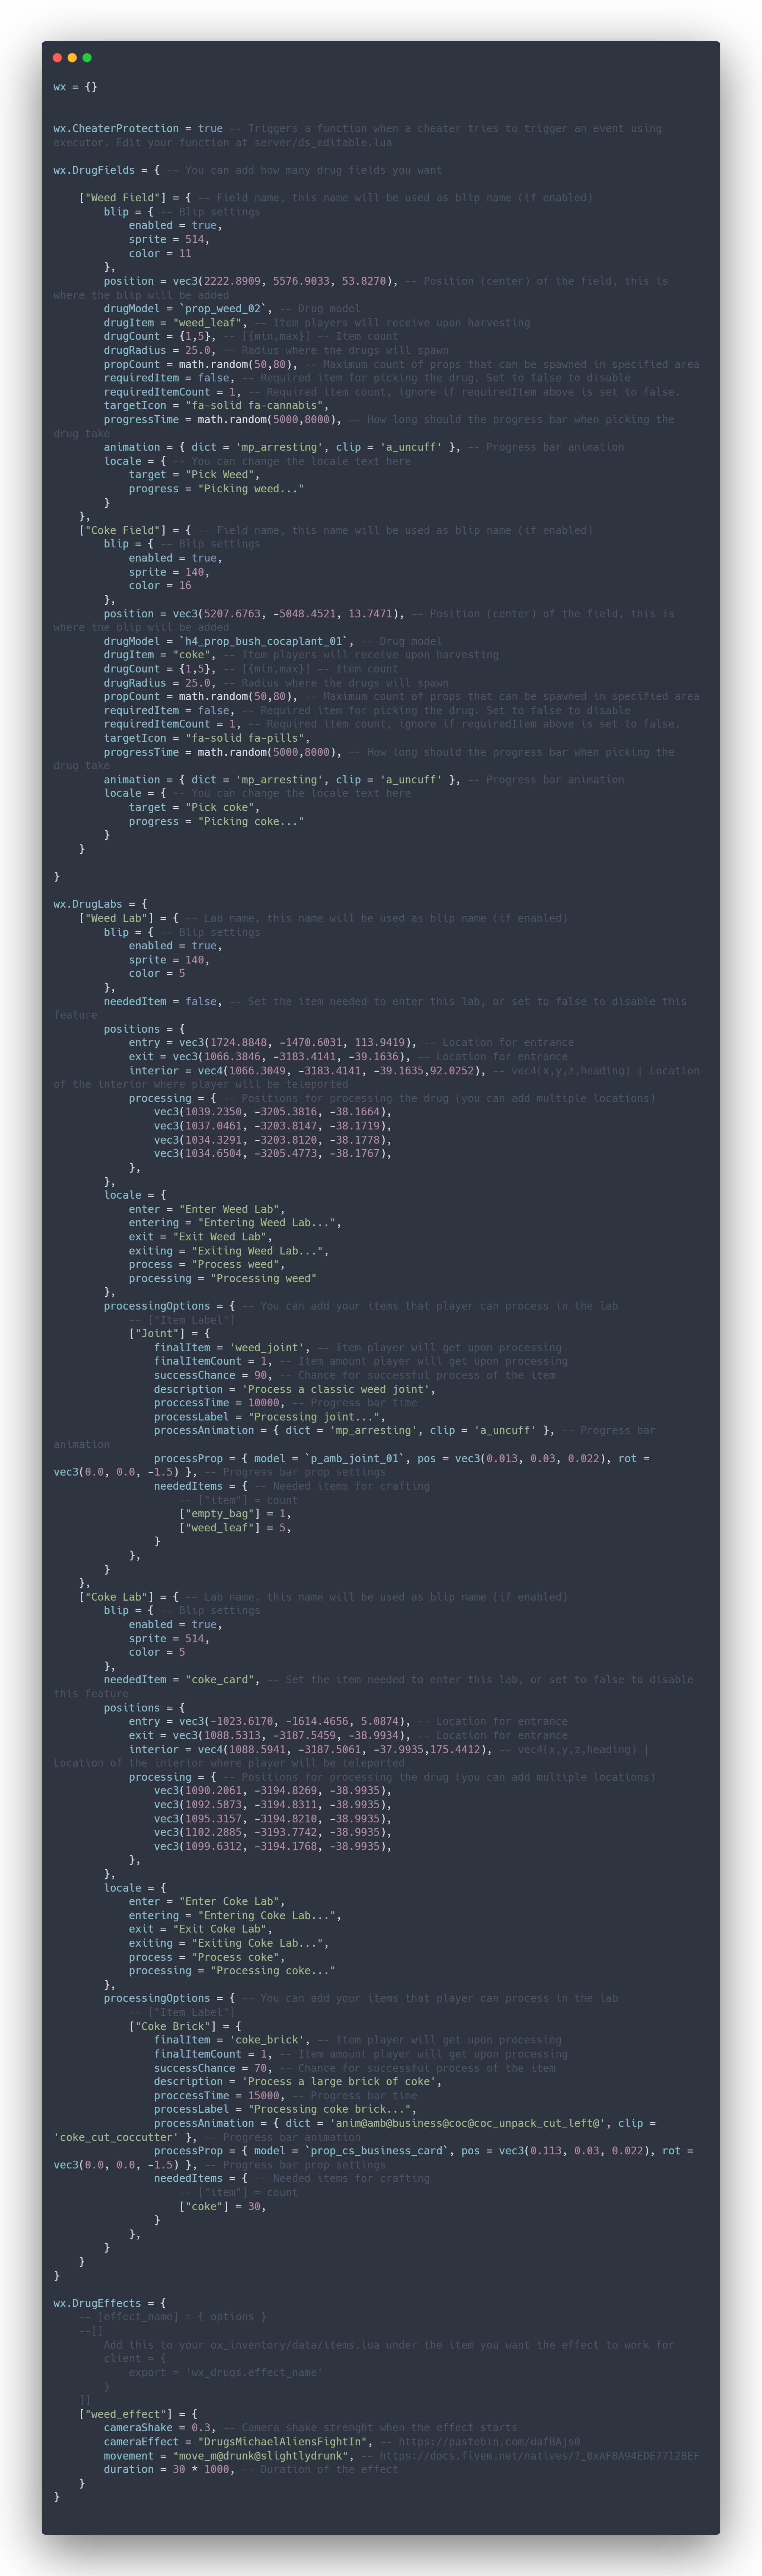The image size is (762, 2576).
Task: Select the "weed_effect" table key
Action: 126,2413
